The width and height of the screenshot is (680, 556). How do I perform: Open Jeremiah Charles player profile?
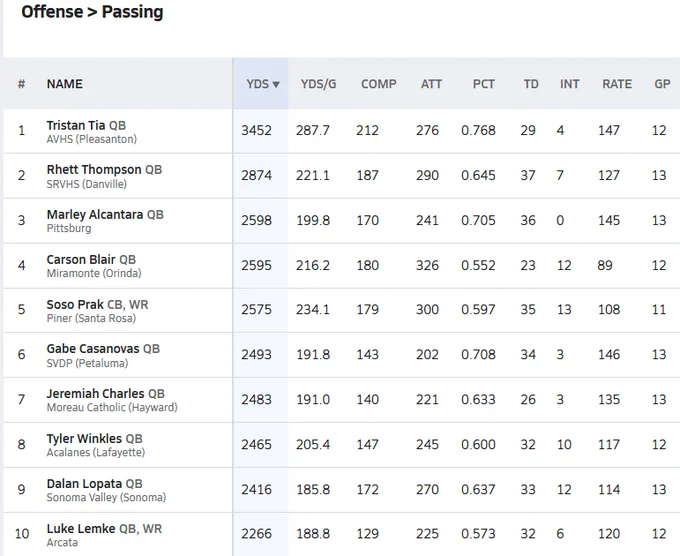point(95,393)
